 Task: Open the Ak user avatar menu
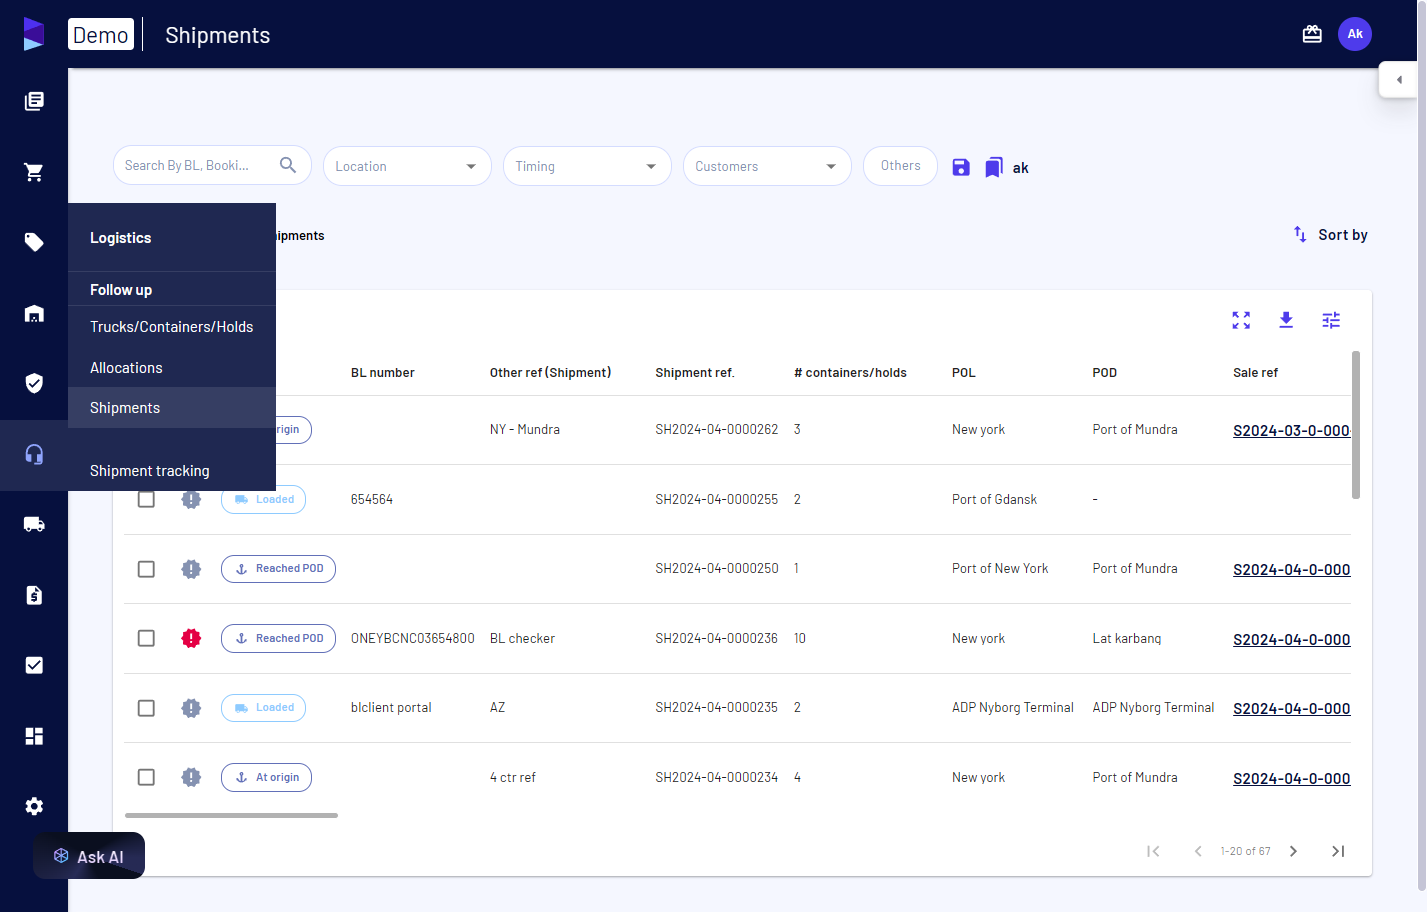coord(1355,34)
